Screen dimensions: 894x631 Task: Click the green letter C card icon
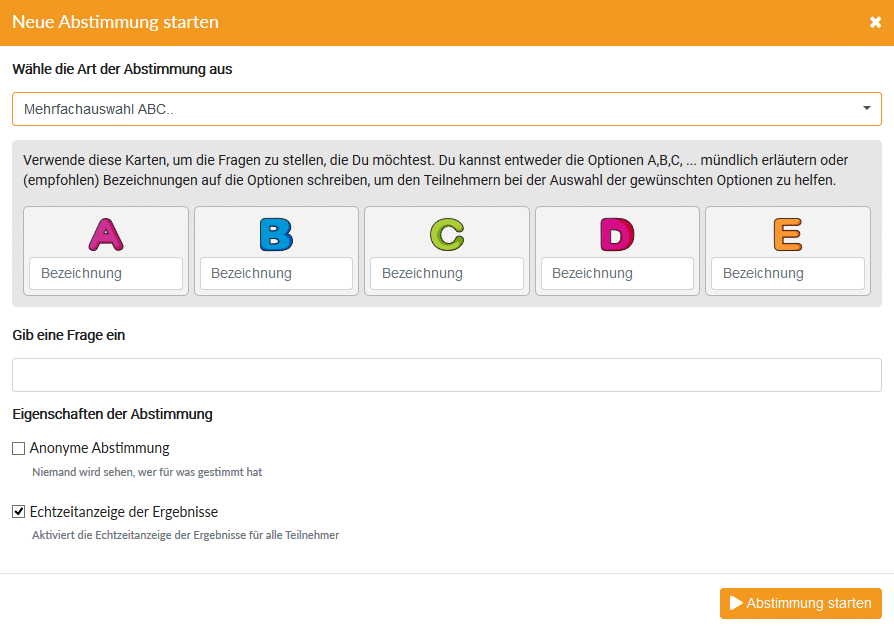tap(447, 234)
